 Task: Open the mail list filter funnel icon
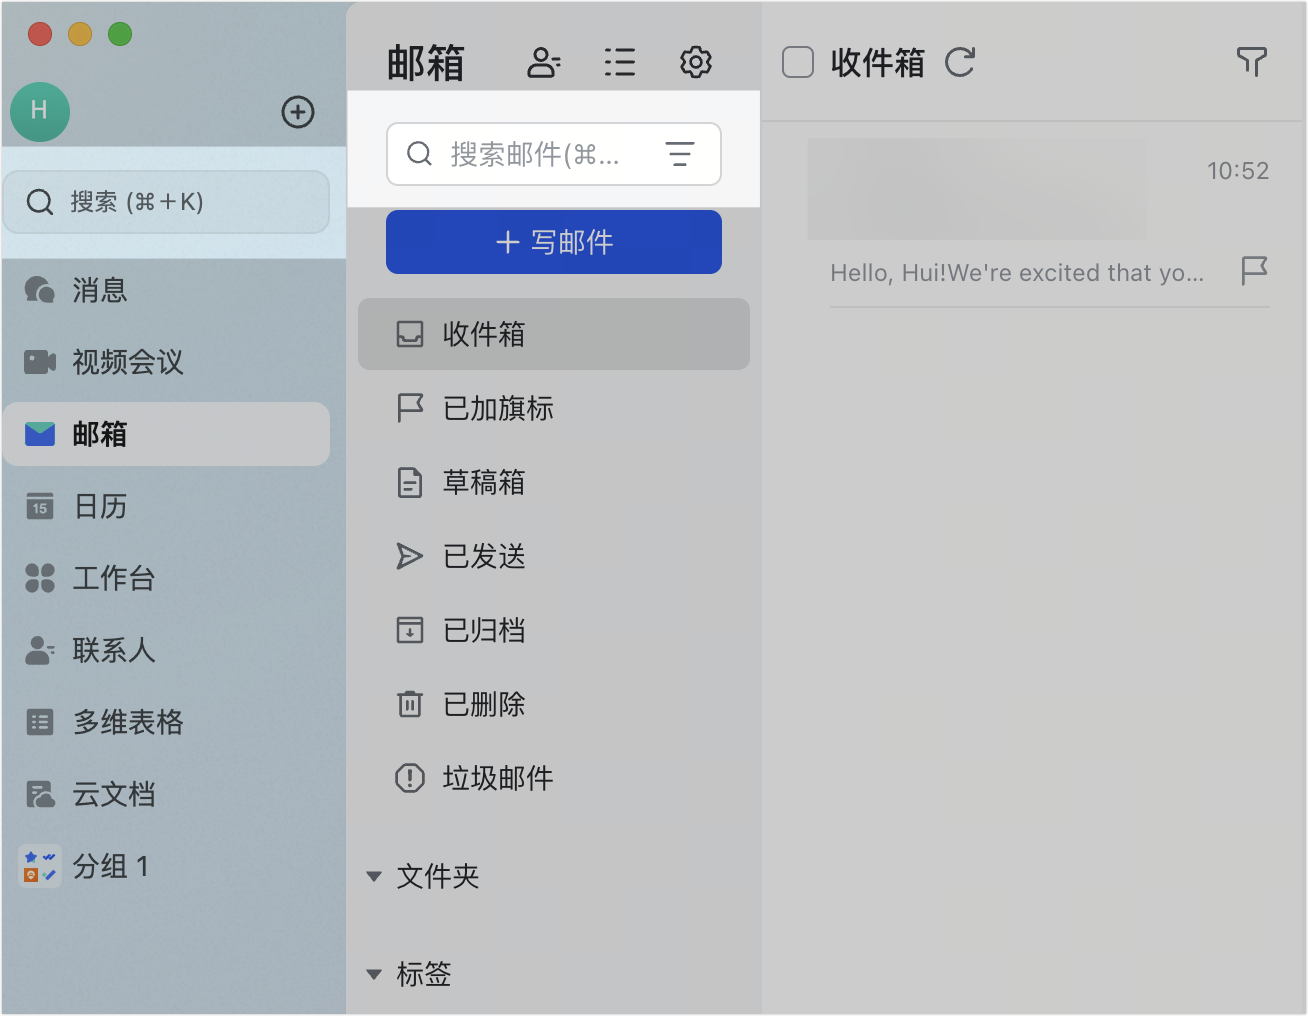point(1252,62)
